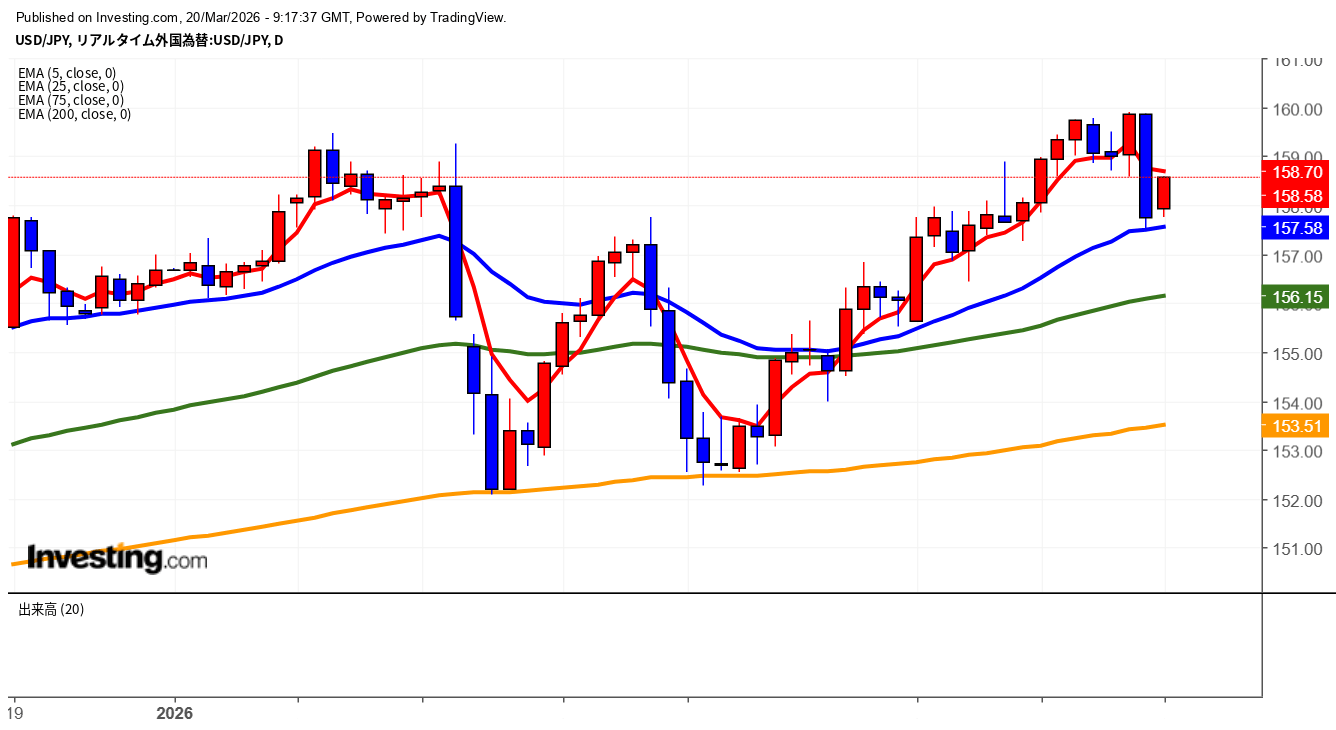Click the 152.00 price axis label
Viewport: 1336px width, 730px height.
point(1297,500)
